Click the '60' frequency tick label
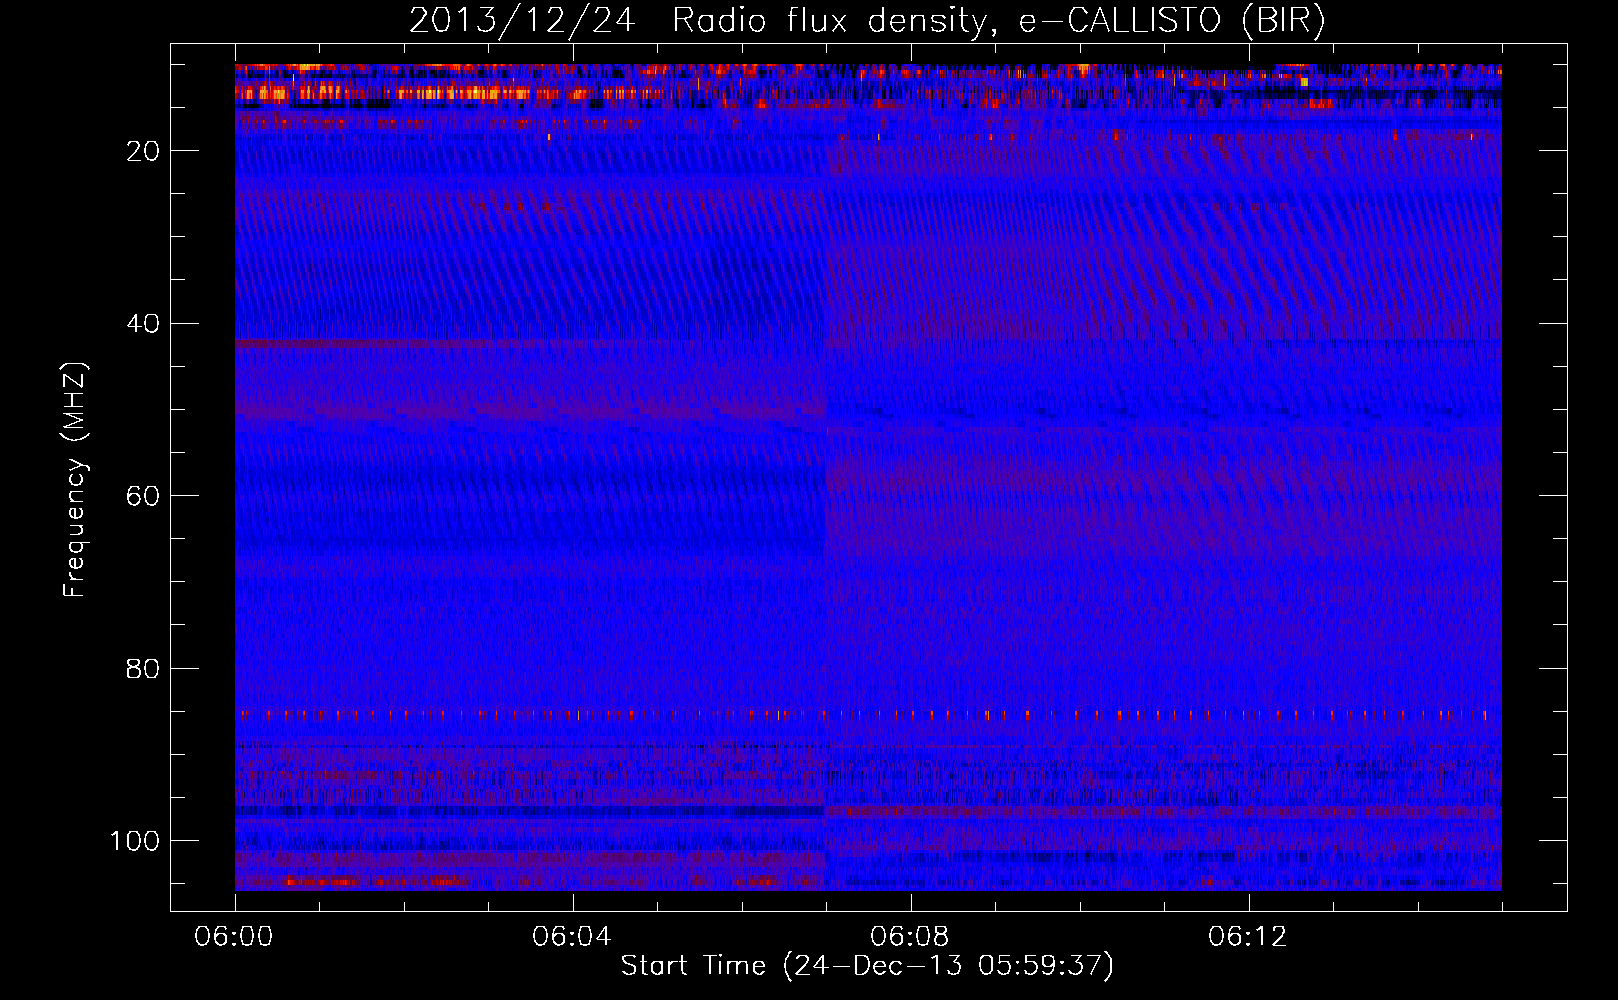Screen dimensions: 1618x1000 tap(143, 496)
